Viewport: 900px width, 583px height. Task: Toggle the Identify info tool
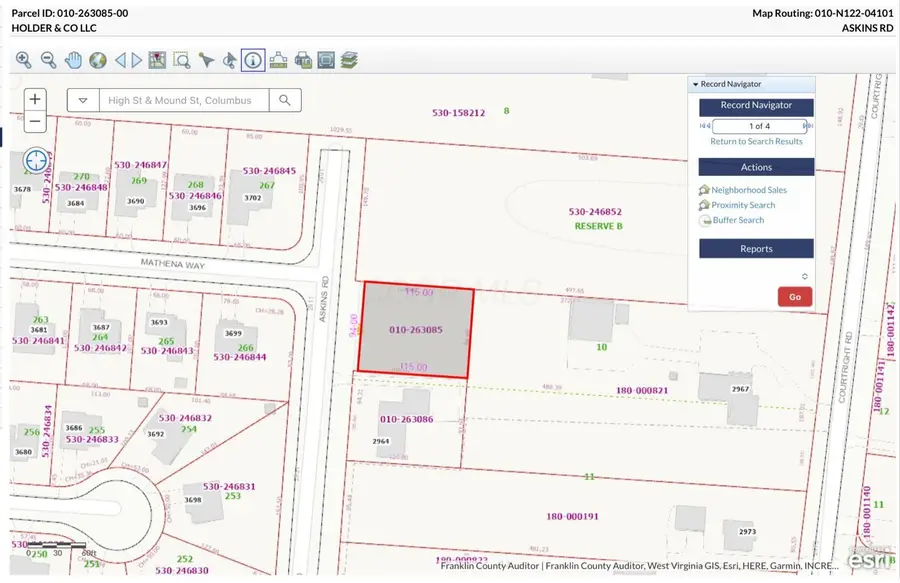click(x=253, y=60)
